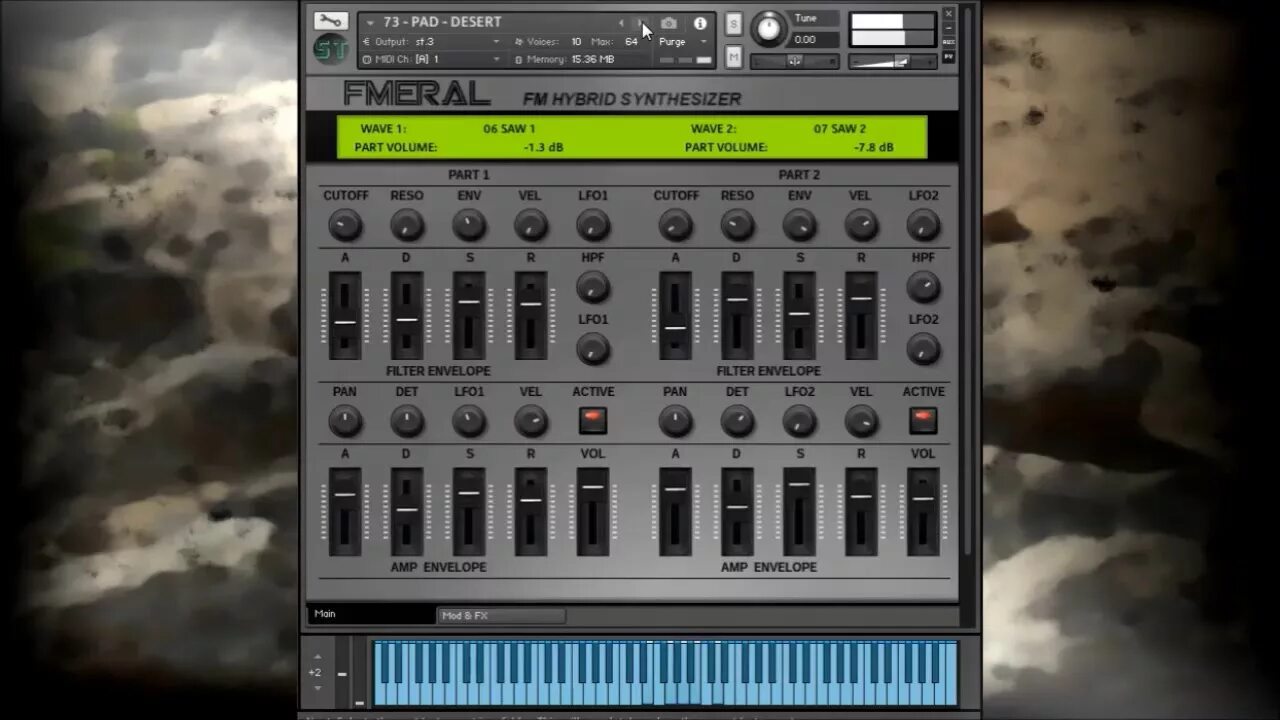Click the Part 2 filter LFO2 knob top row
1280x720 pixels.
coord(923,225)
